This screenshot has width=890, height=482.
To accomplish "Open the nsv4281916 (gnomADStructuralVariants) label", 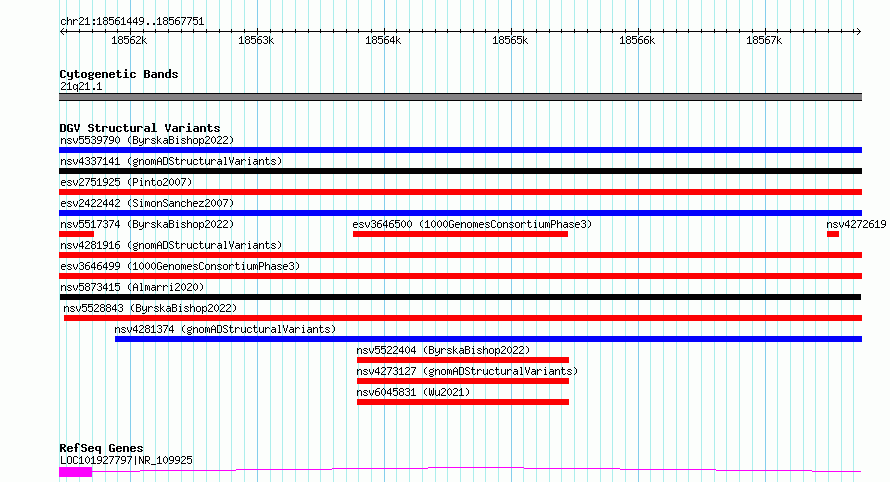I will click(x=171, y=245).
